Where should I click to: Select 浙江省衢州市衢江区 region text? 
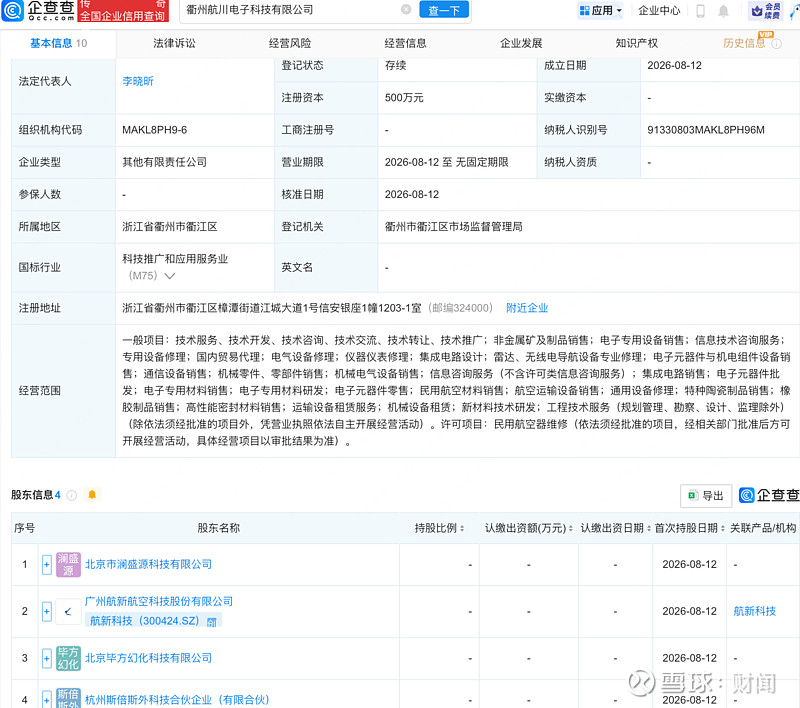tap(169, 226)
